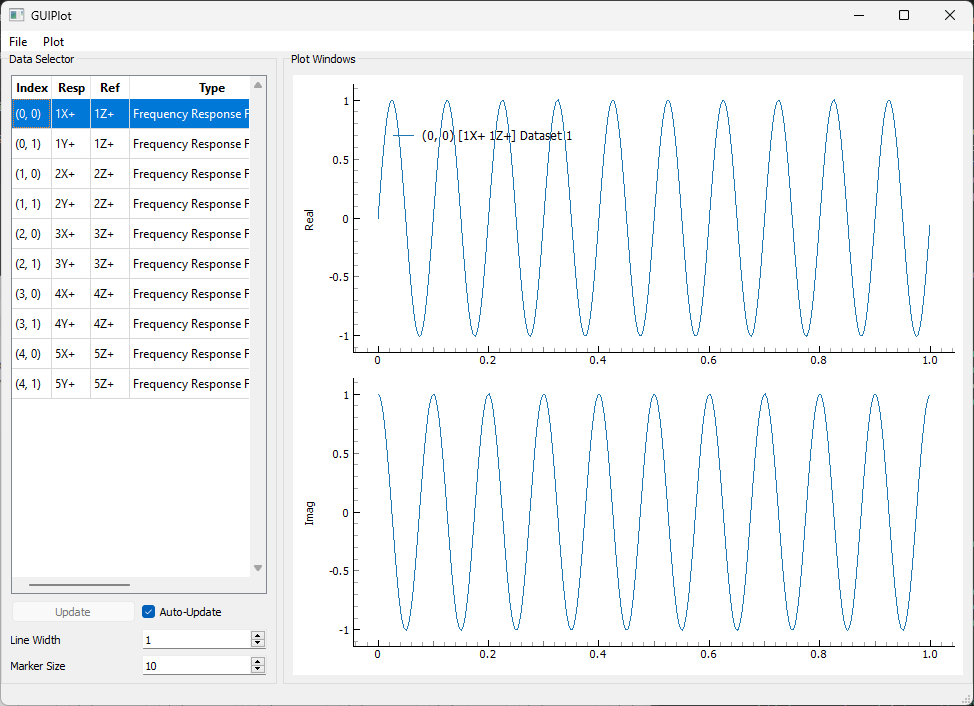Click the Line Width value field
Viewport: 974px width, 706px height.
[195, 640]
